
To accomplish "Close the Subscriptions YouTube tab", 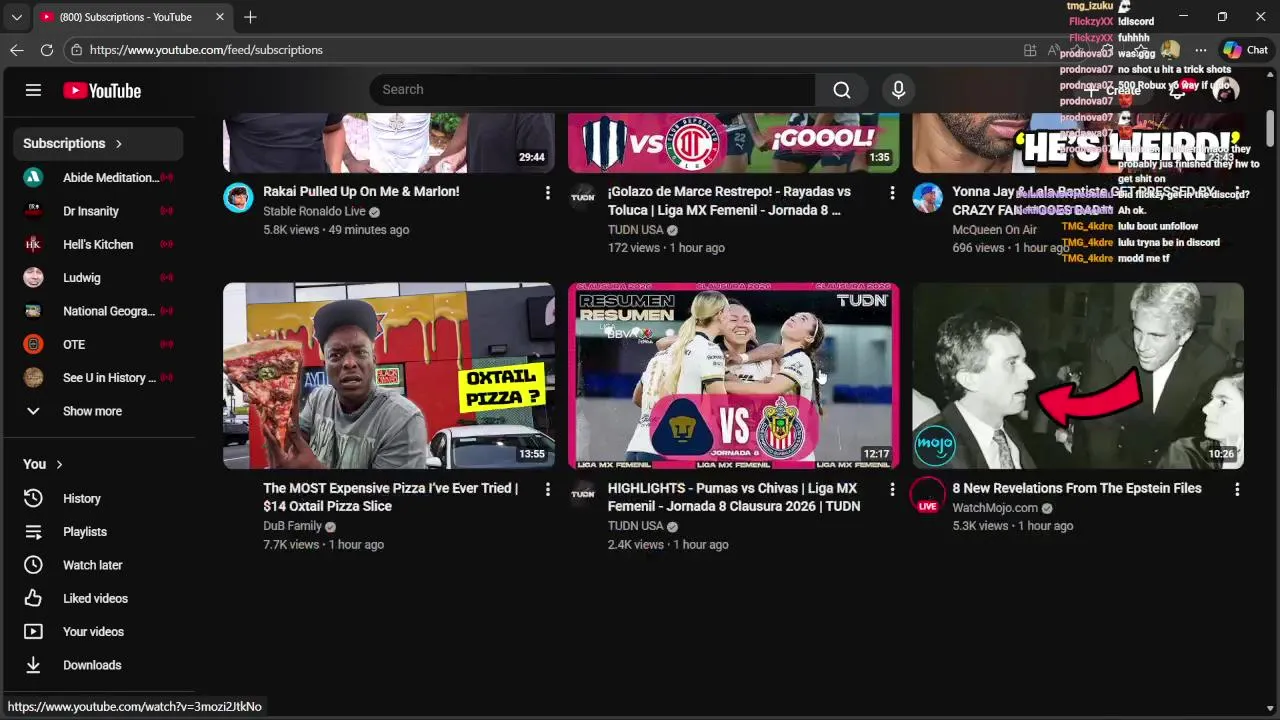I will click(220, 17).
